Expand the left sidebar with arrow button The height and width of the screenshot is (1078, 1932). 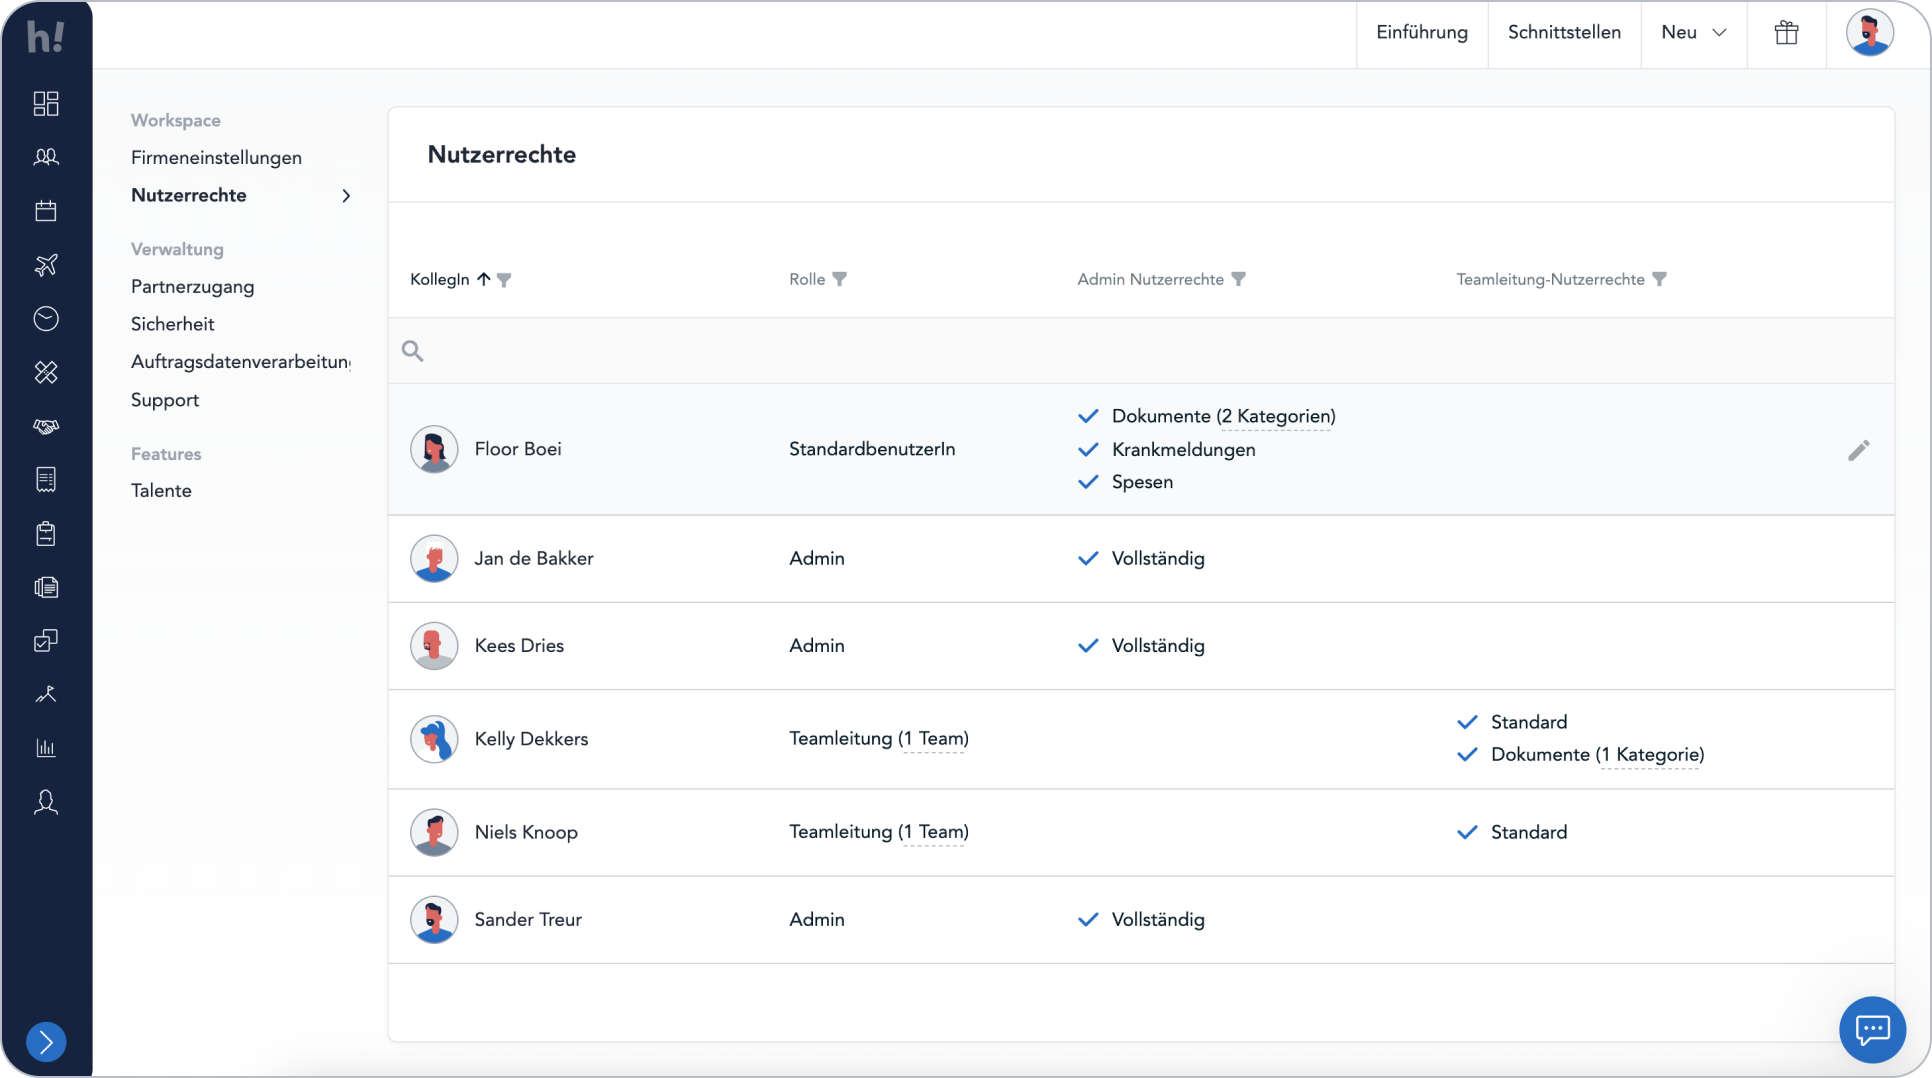coord(46,1042)
